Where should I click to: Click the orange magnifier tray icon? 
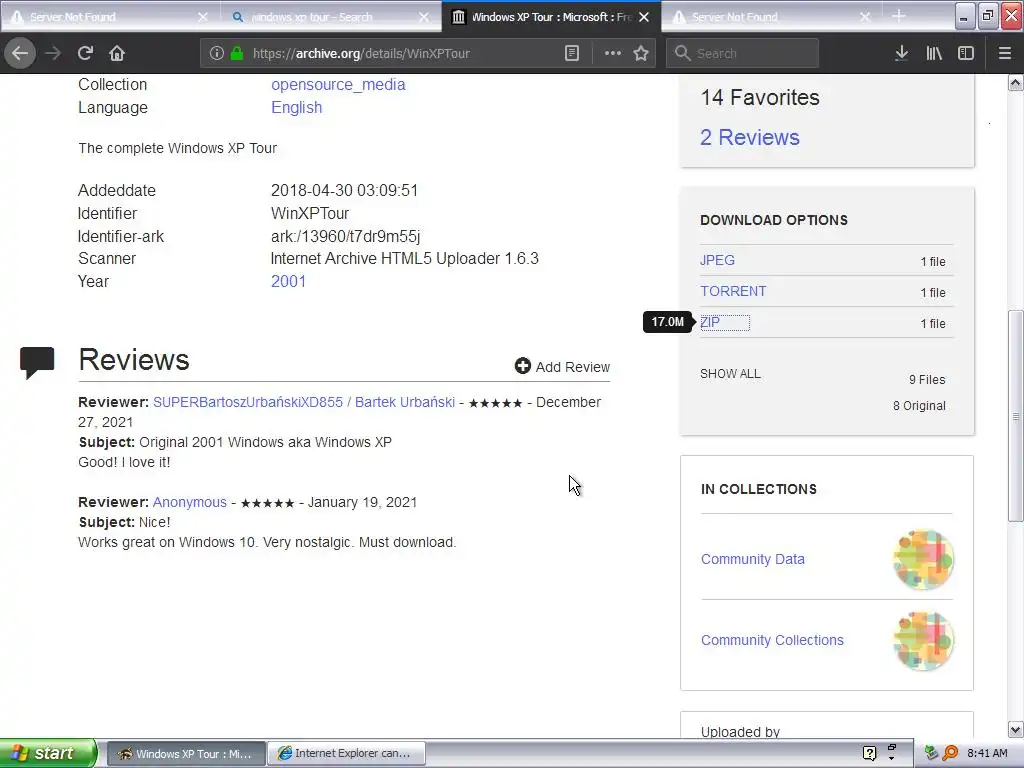tap(950, 753)
